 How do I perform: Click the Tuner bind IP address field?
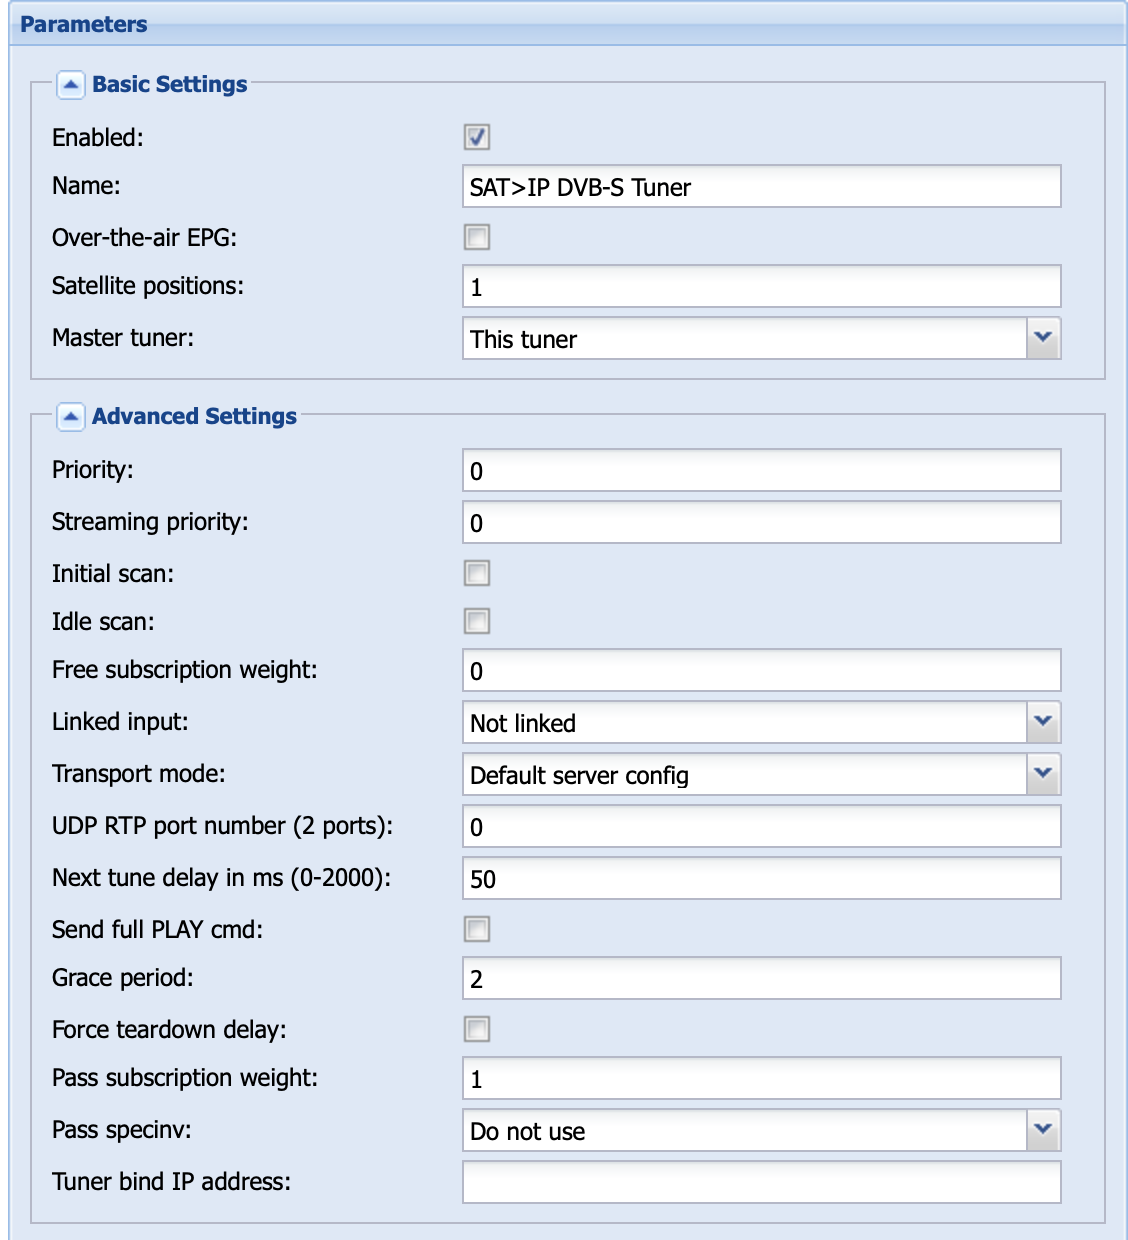(x=761, y=1182)
